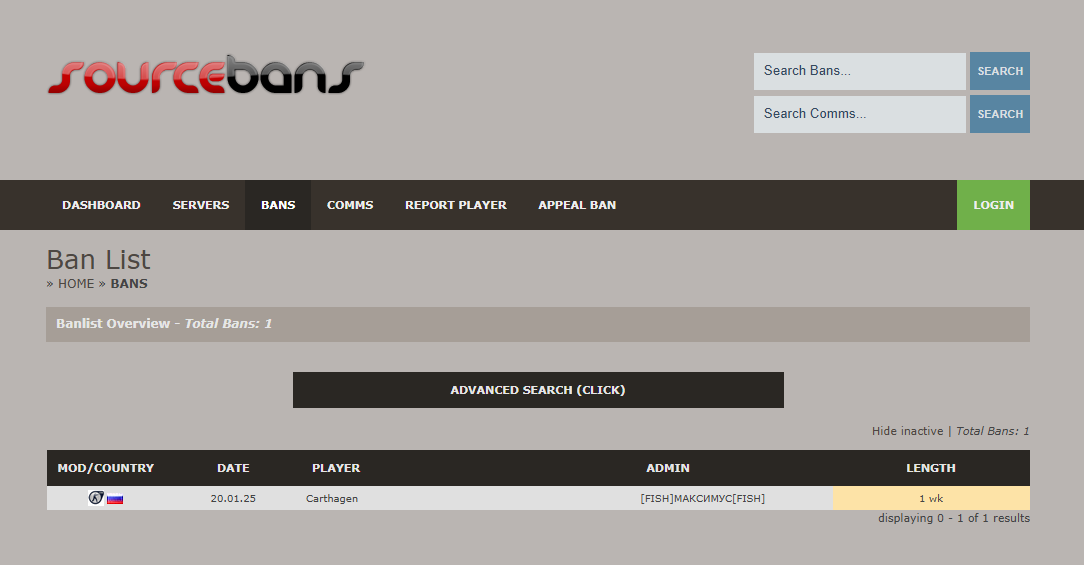Click the SourceBans logo
Viewport: 1084px width, 565px height.
[205, 76]
